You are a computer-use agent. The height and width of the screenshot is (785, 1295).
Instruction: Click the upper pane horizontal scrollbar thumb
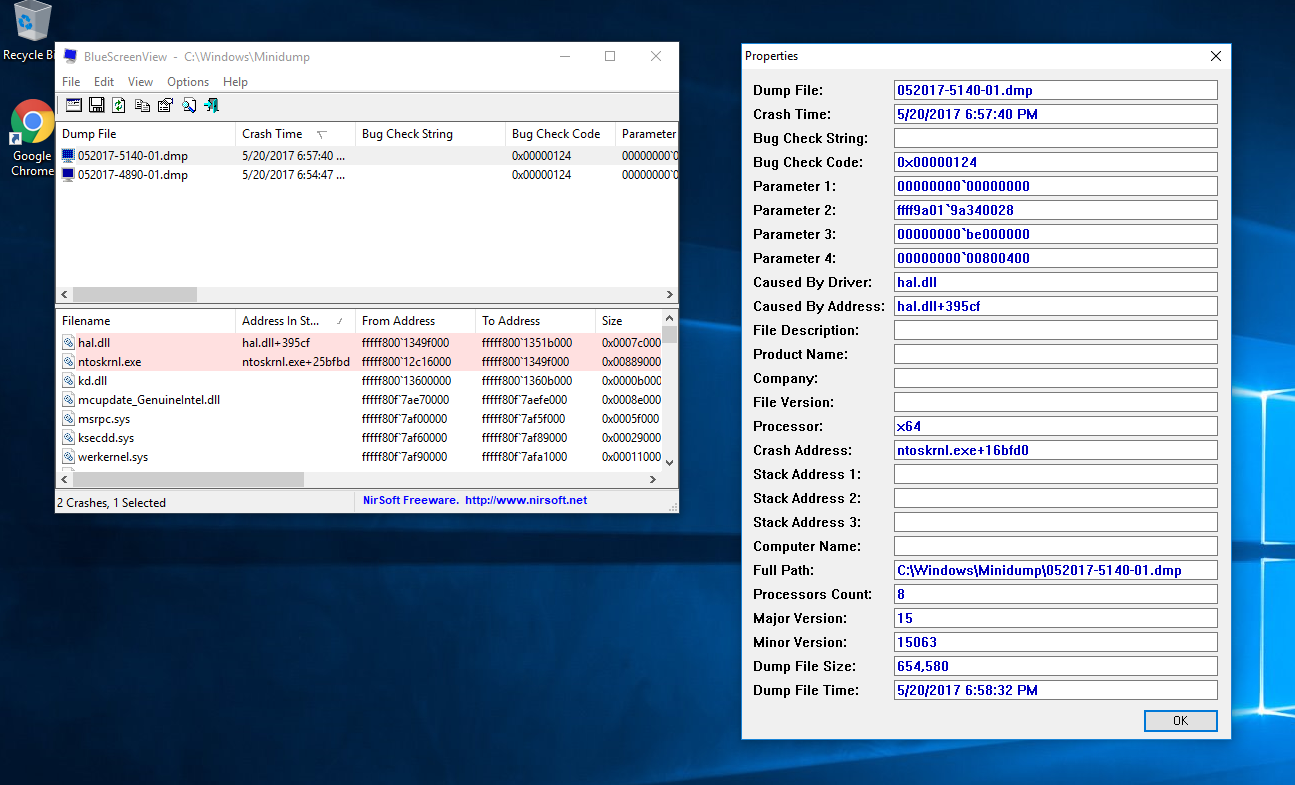coord(135,295)
